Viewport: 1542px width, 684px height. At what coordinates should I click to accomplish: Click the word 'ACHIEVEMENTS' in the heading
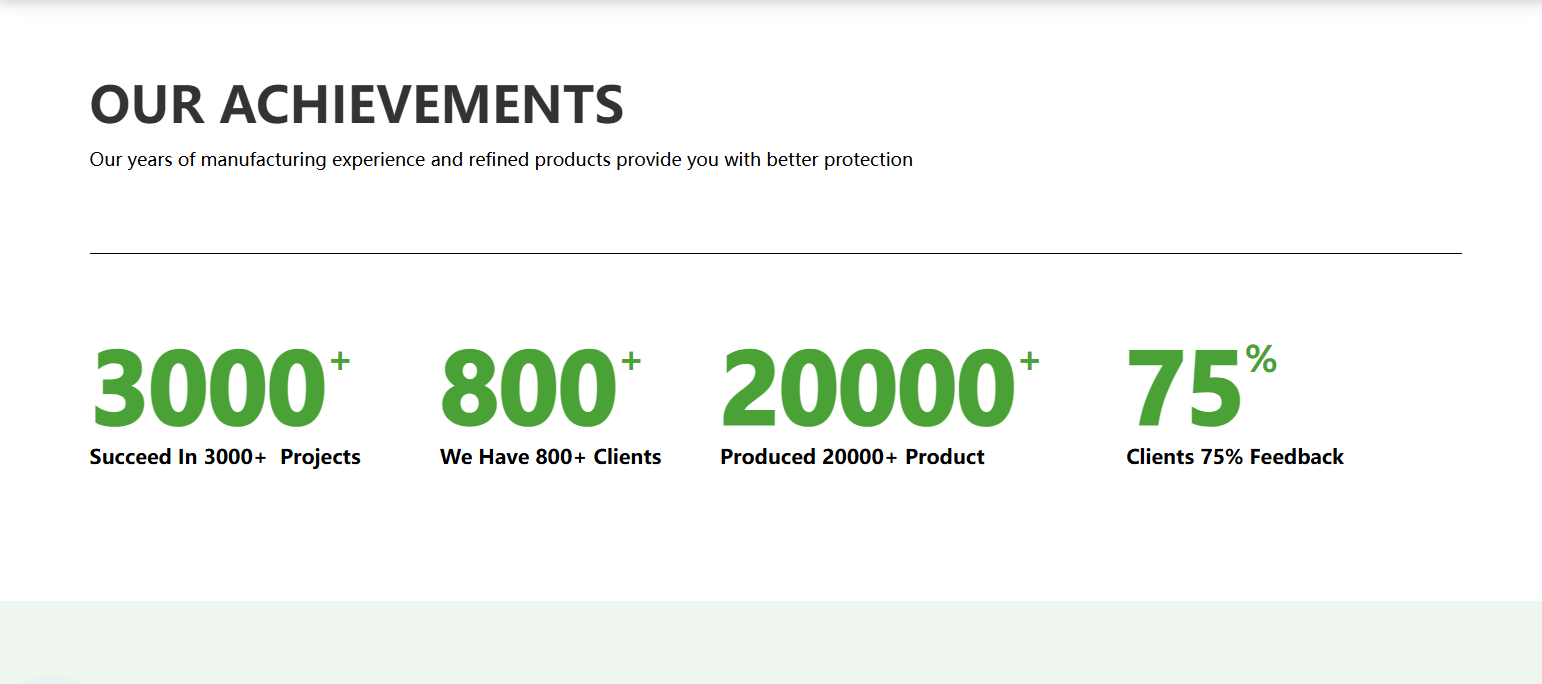click(x=421, y=105)
